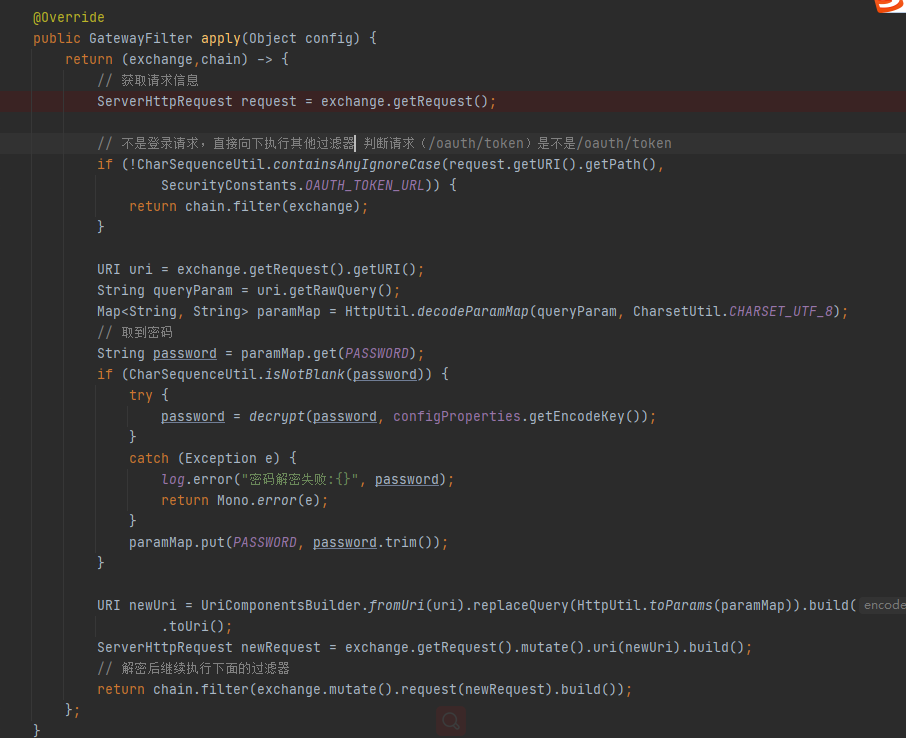Click the GatewayFilter return type
The width and height of the screenshot is (906, 738).
(x=140, y=38)
